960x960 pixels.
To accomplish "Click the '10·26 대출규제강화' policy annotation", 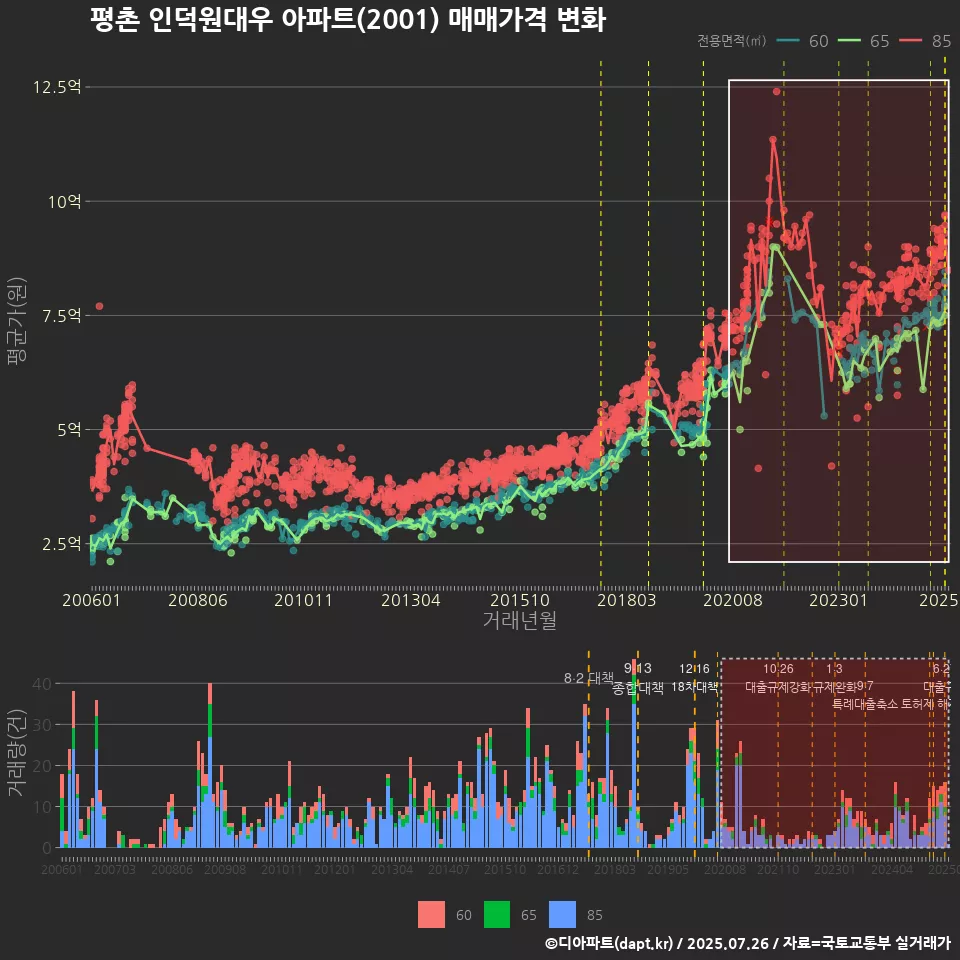I will [x=778, y=678].
